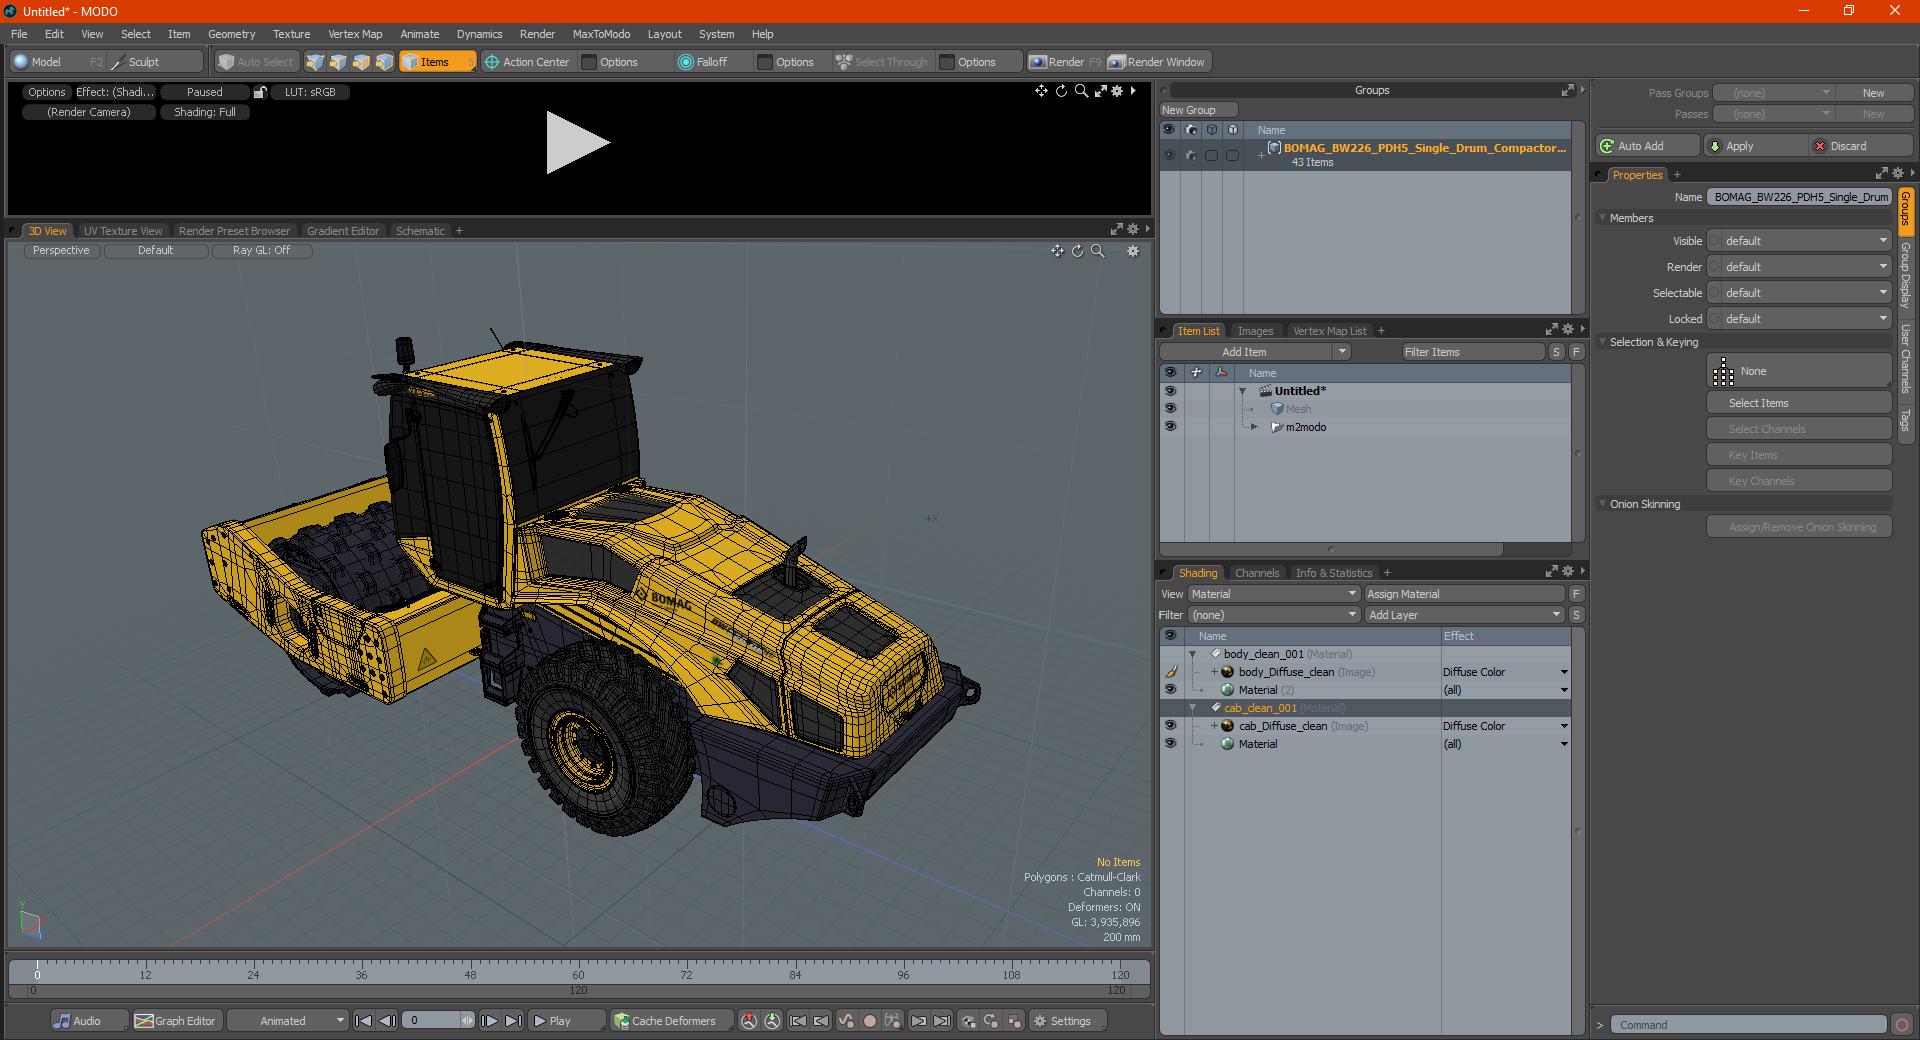Click the 3D viewport zoom icon
The height and width of the screenshot is (1040, 1920).
click(1097, 251)
